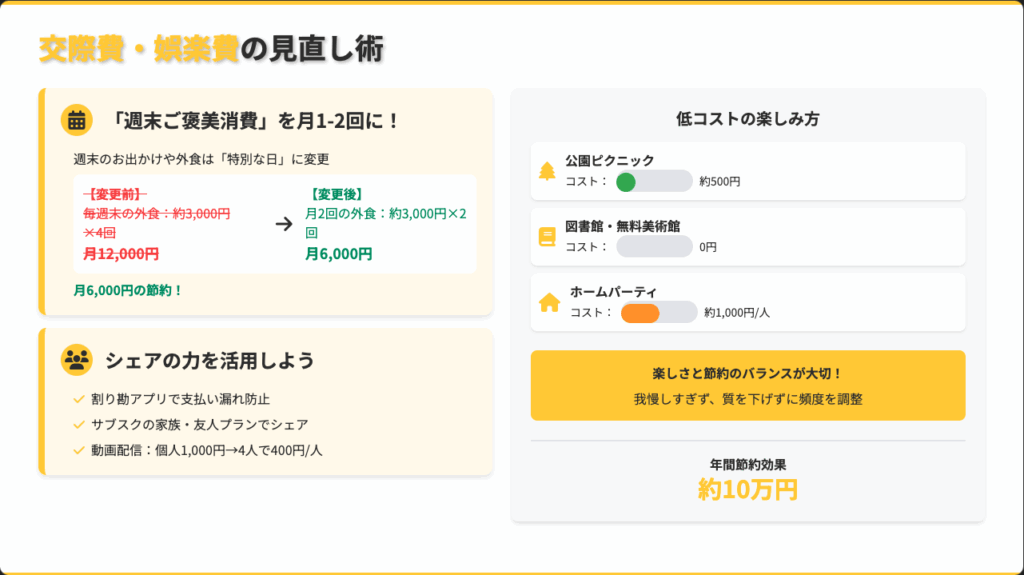Click the 低コストの楽しみ方 heading
The height and width of the screenshot is (575, 1024).
pos(748,119)
